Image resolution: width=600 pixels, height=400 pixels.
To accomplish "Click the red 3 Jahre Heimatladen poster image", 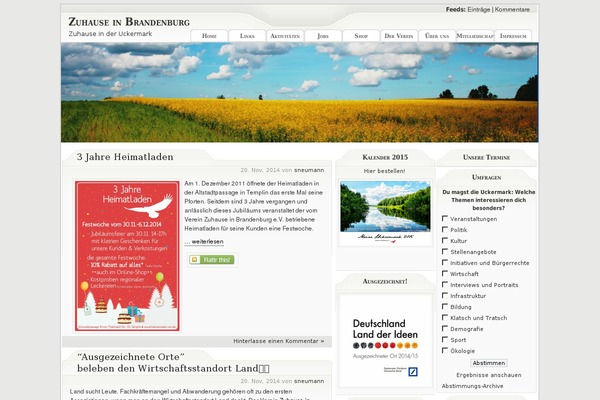I will [127, 256].
